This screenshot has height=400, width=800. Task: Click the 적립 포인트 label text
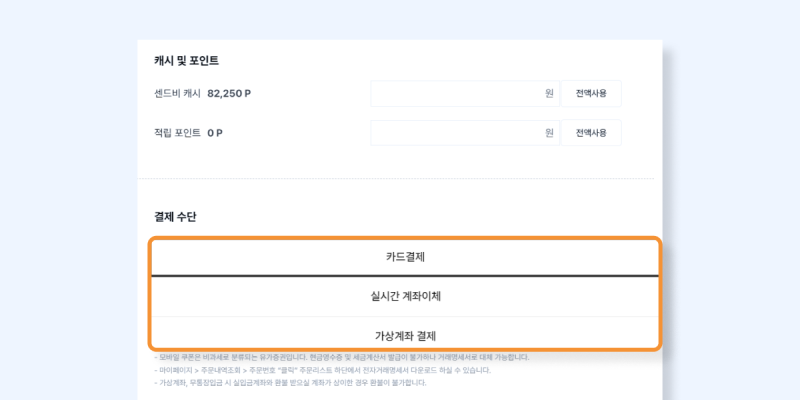[177, 133]
